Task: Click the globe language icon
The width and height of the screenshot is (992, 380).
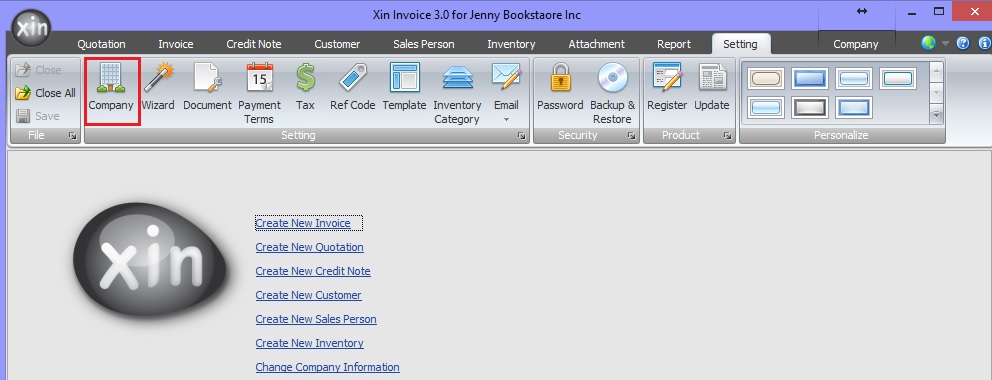Action: coord(928,43)
